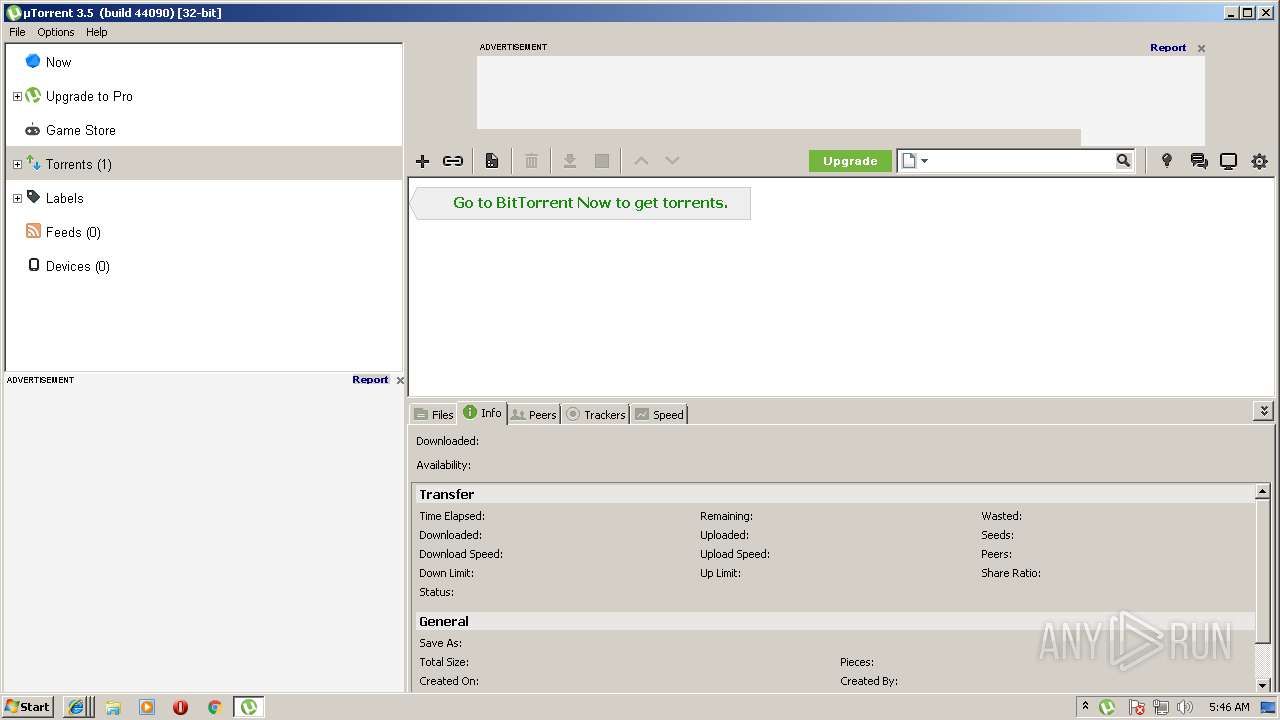The image size is (1280, 720).
Task: Expand the Upgrade to Pro node
Action: [17, 97]
